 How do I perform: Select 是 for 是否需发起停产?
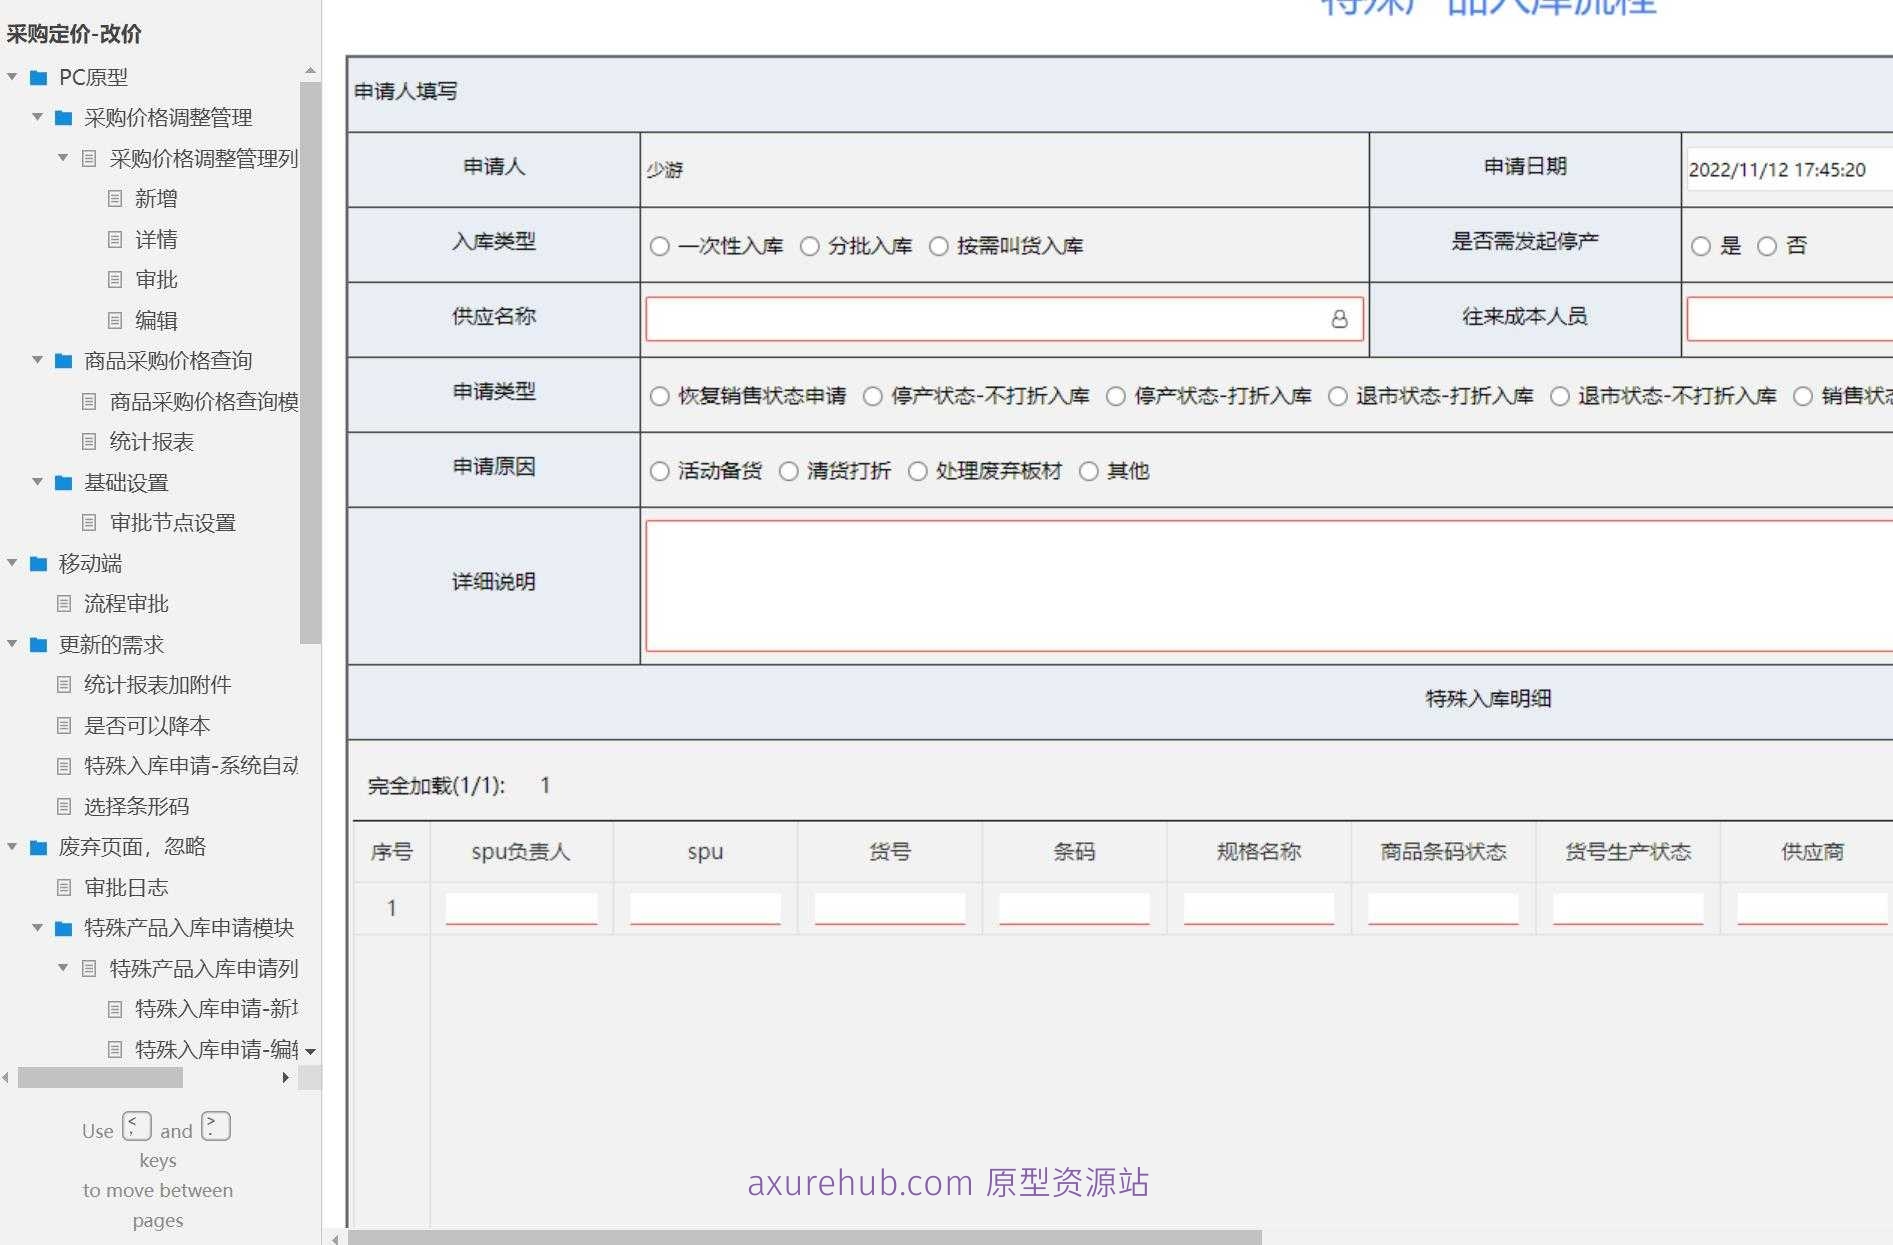click(1700, 245)
